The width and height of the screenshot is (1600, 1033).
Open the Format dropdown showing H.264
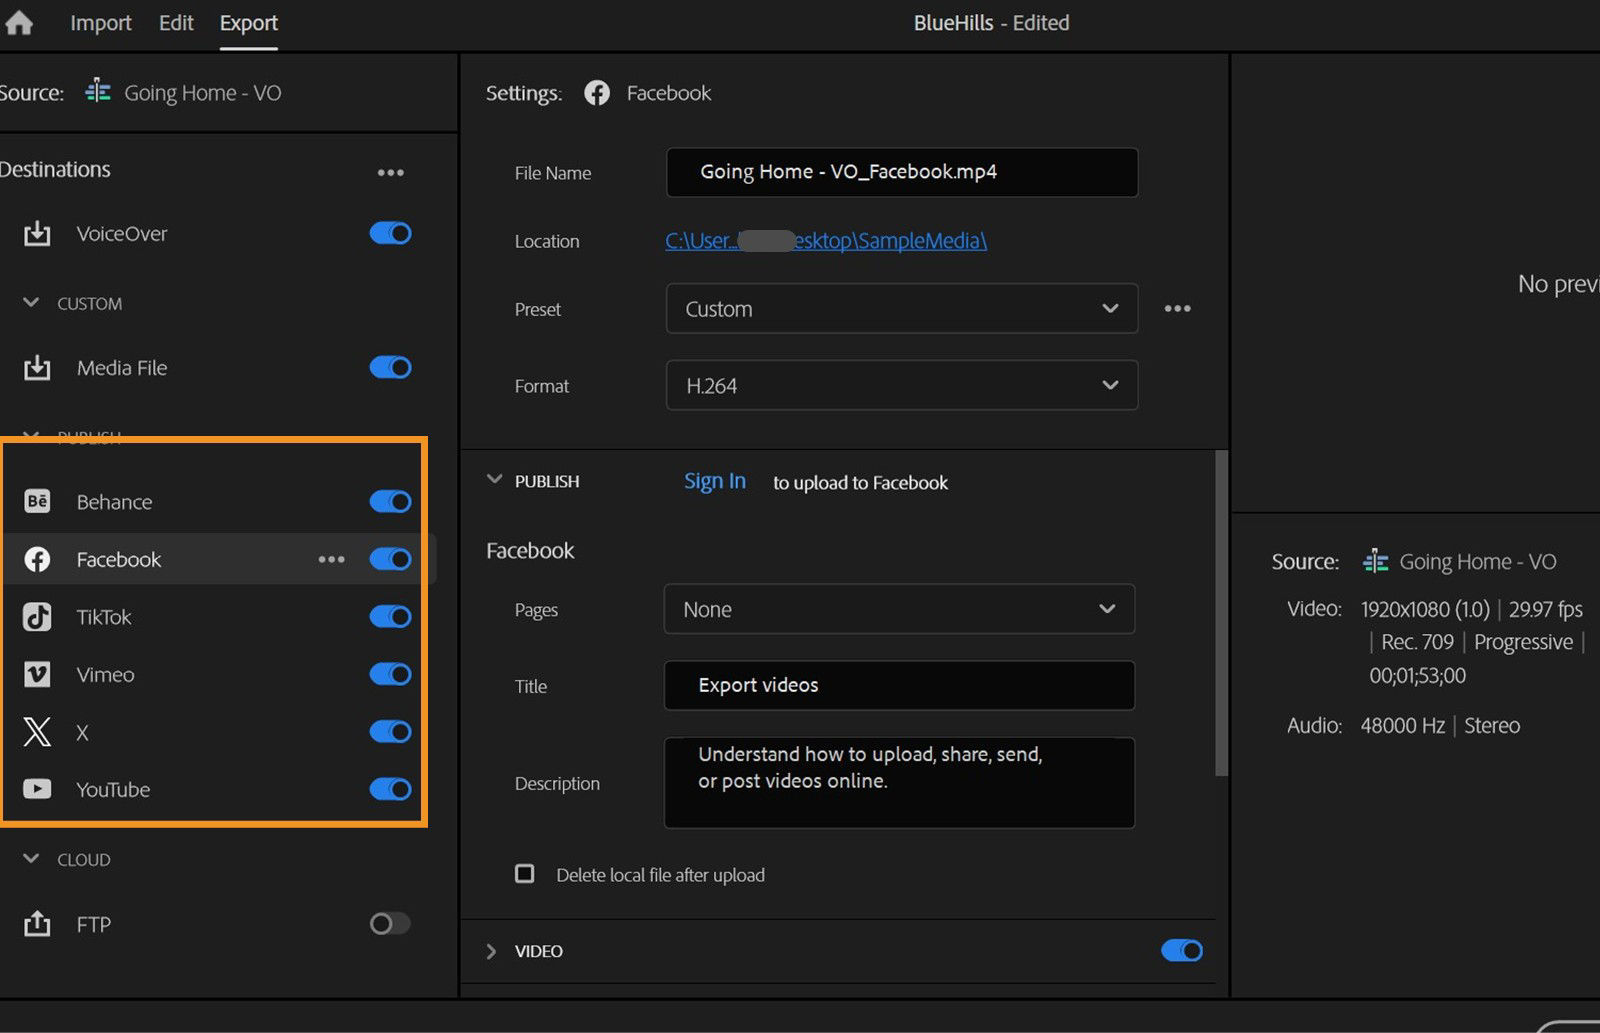[900, 385]
